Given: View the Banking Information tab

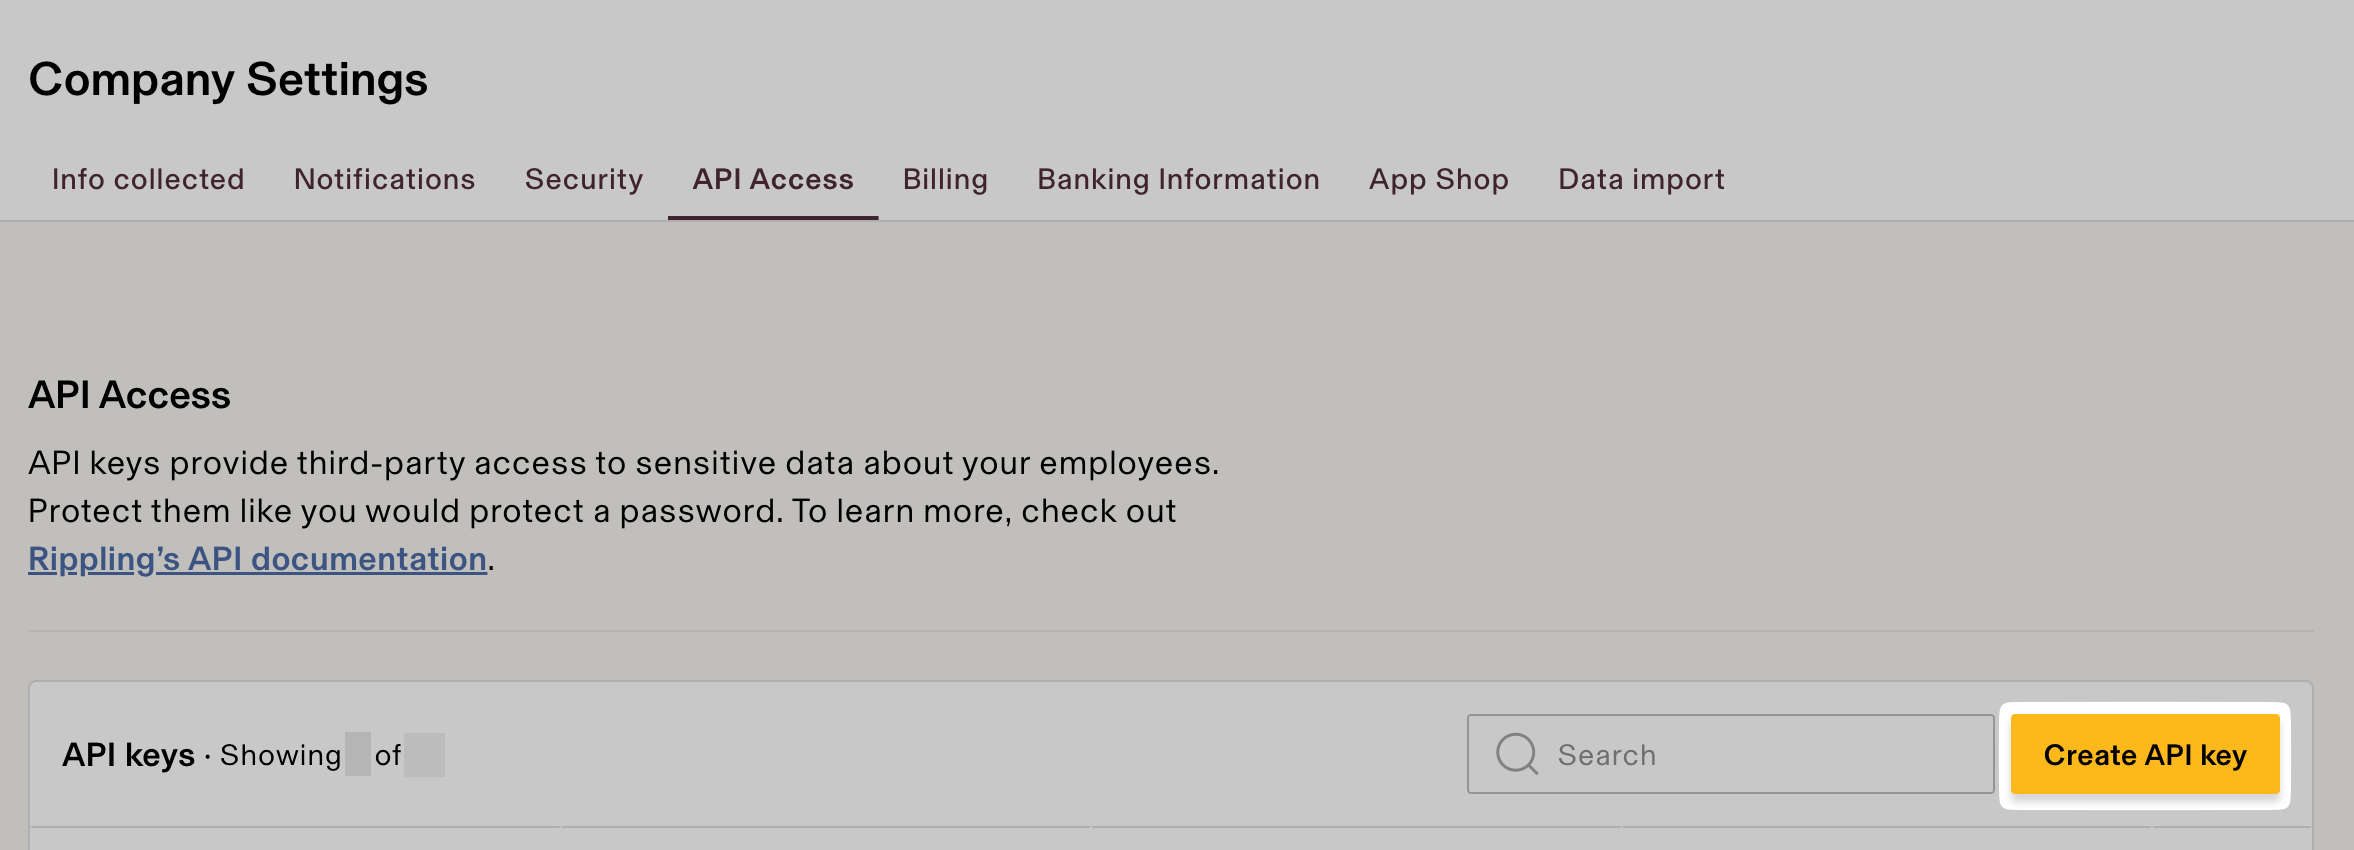Looking at the screenshot, I should (1178, 179).
